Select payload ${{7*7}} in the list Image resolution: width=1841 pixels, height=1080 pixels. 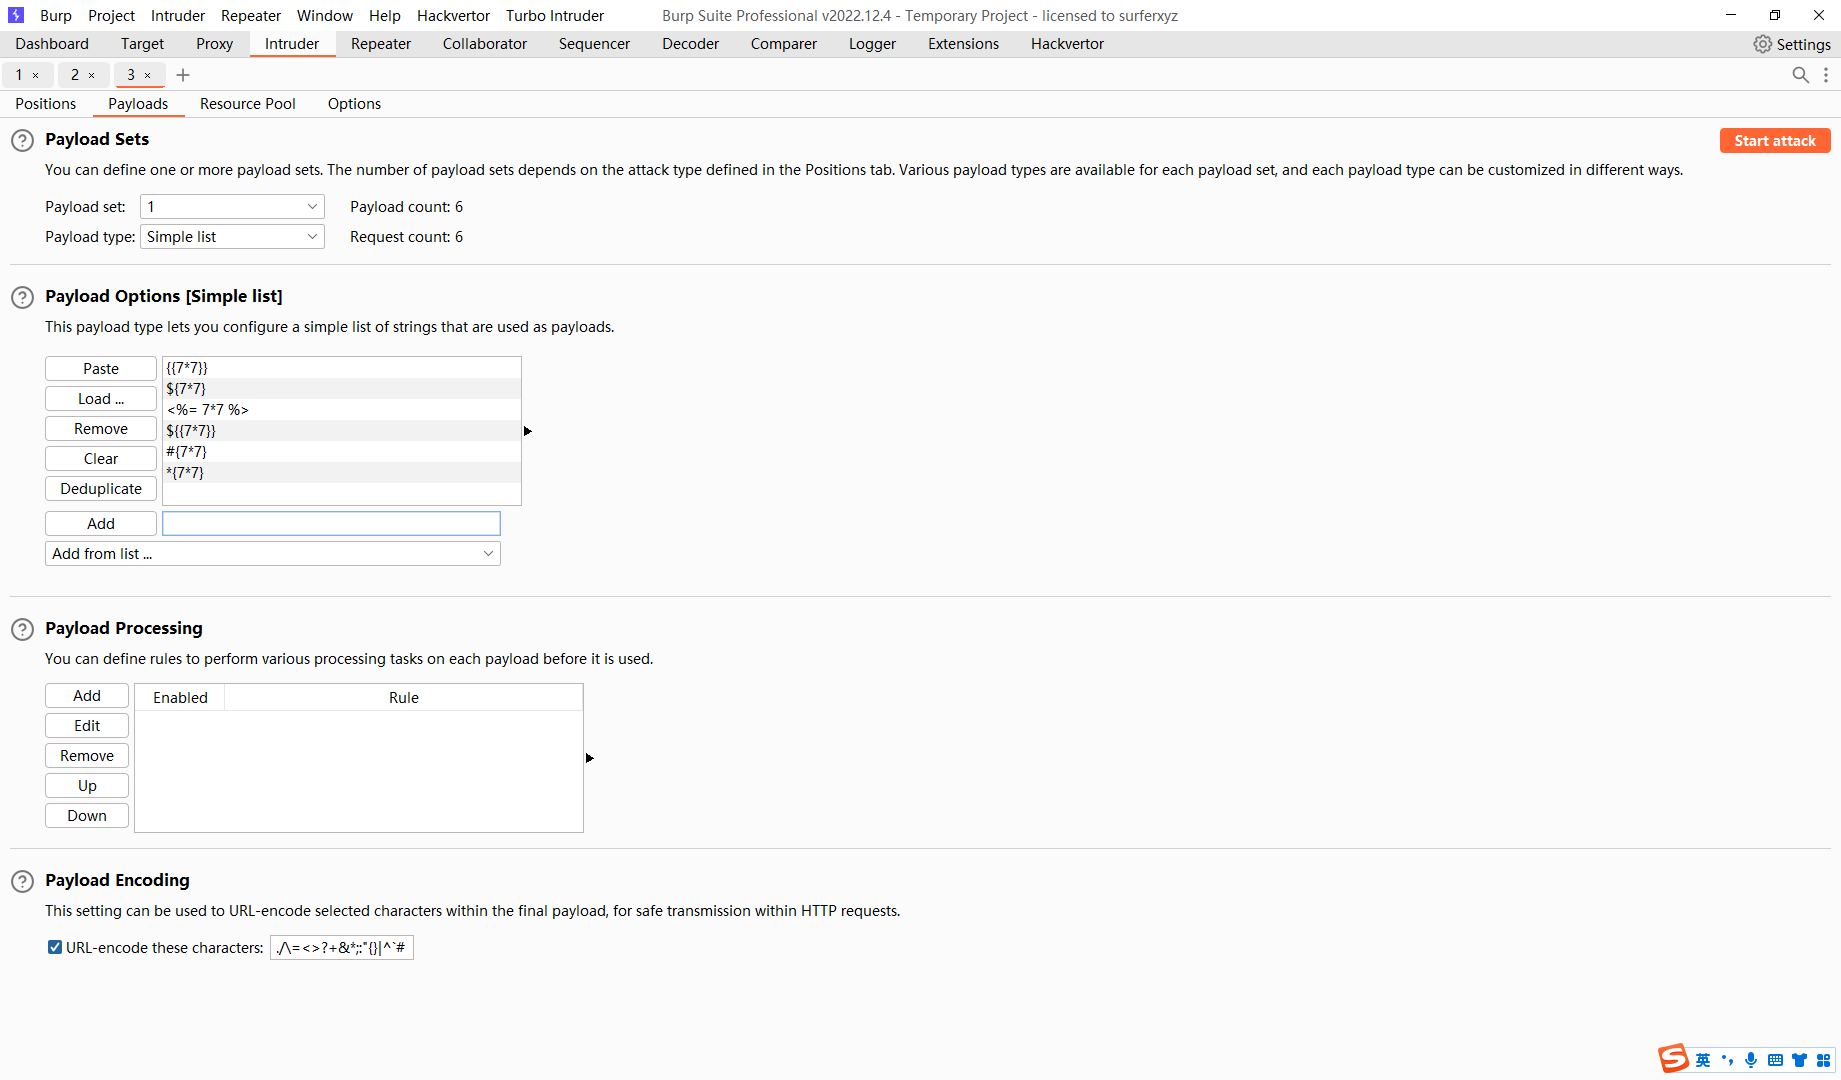click(x=342, y=431)
